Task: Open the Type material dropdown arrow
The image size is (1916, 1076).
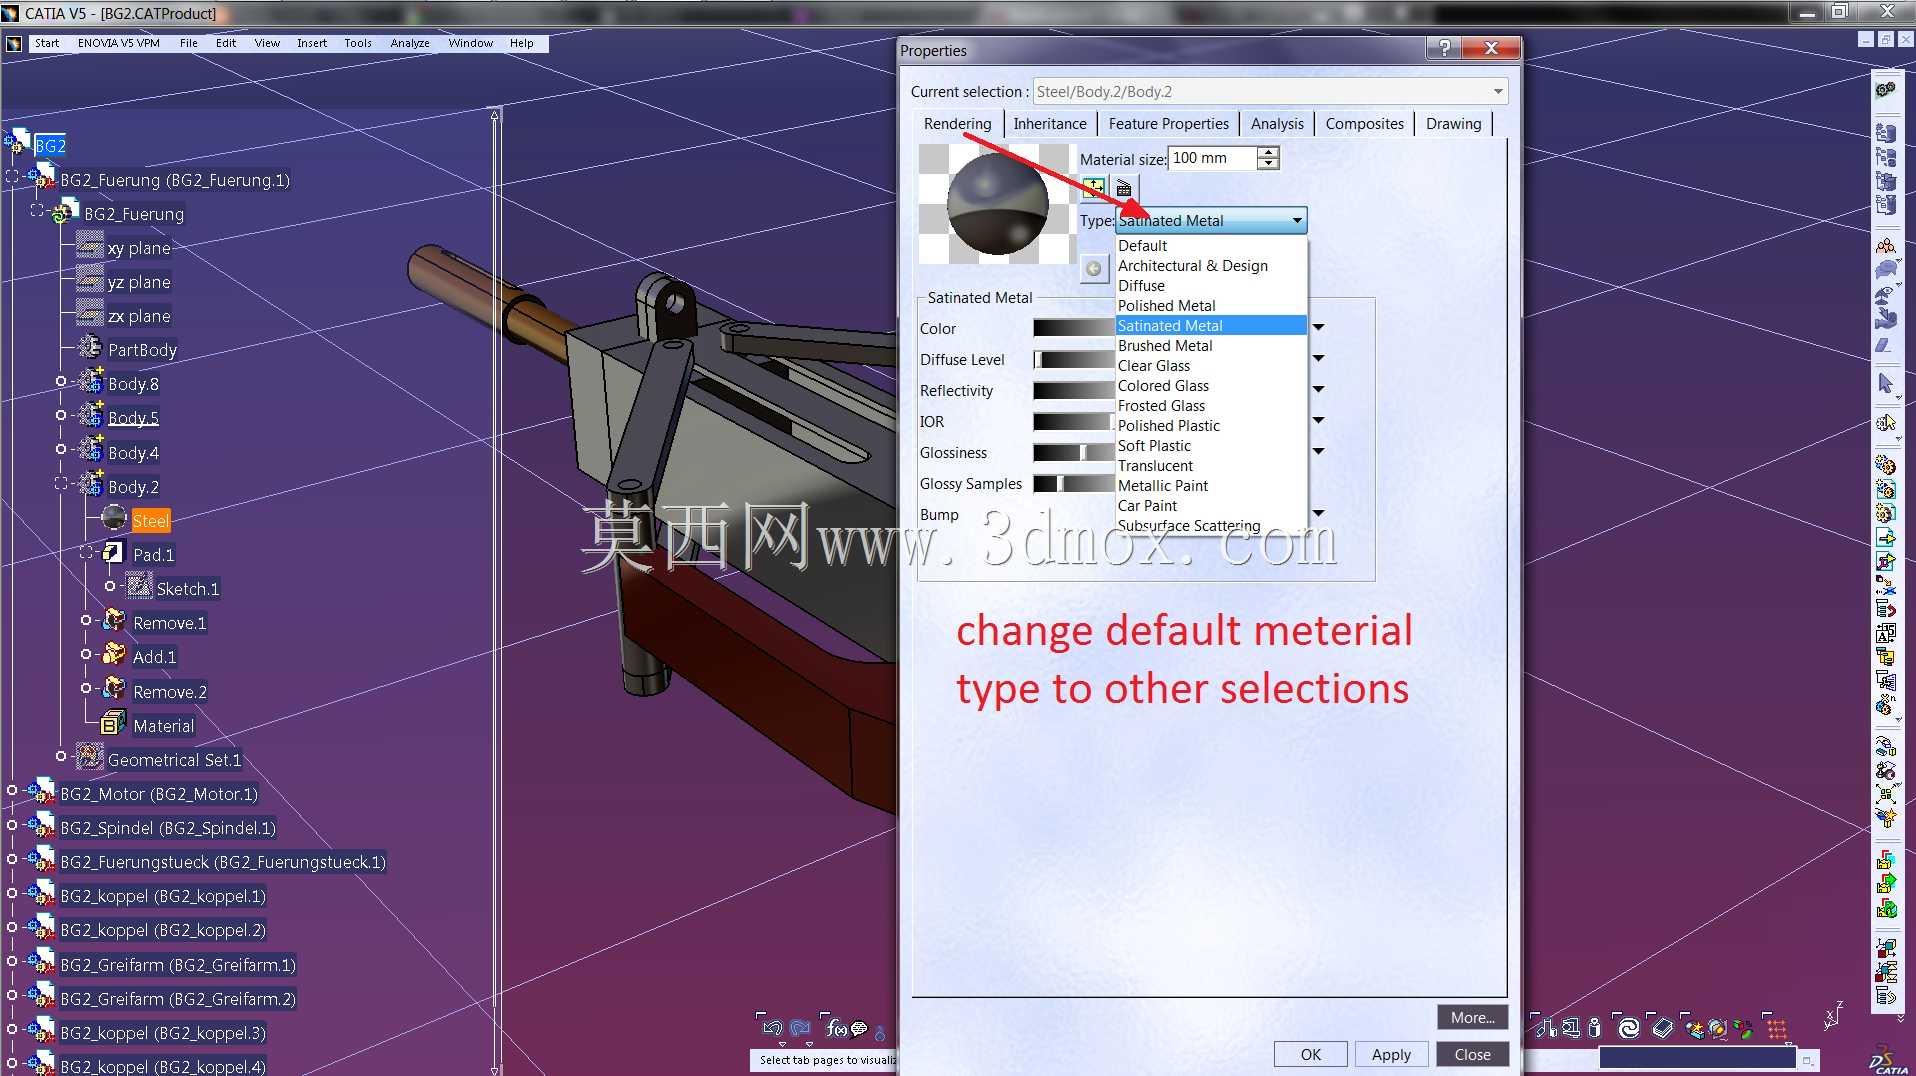Action: (x=1297, y=221)
